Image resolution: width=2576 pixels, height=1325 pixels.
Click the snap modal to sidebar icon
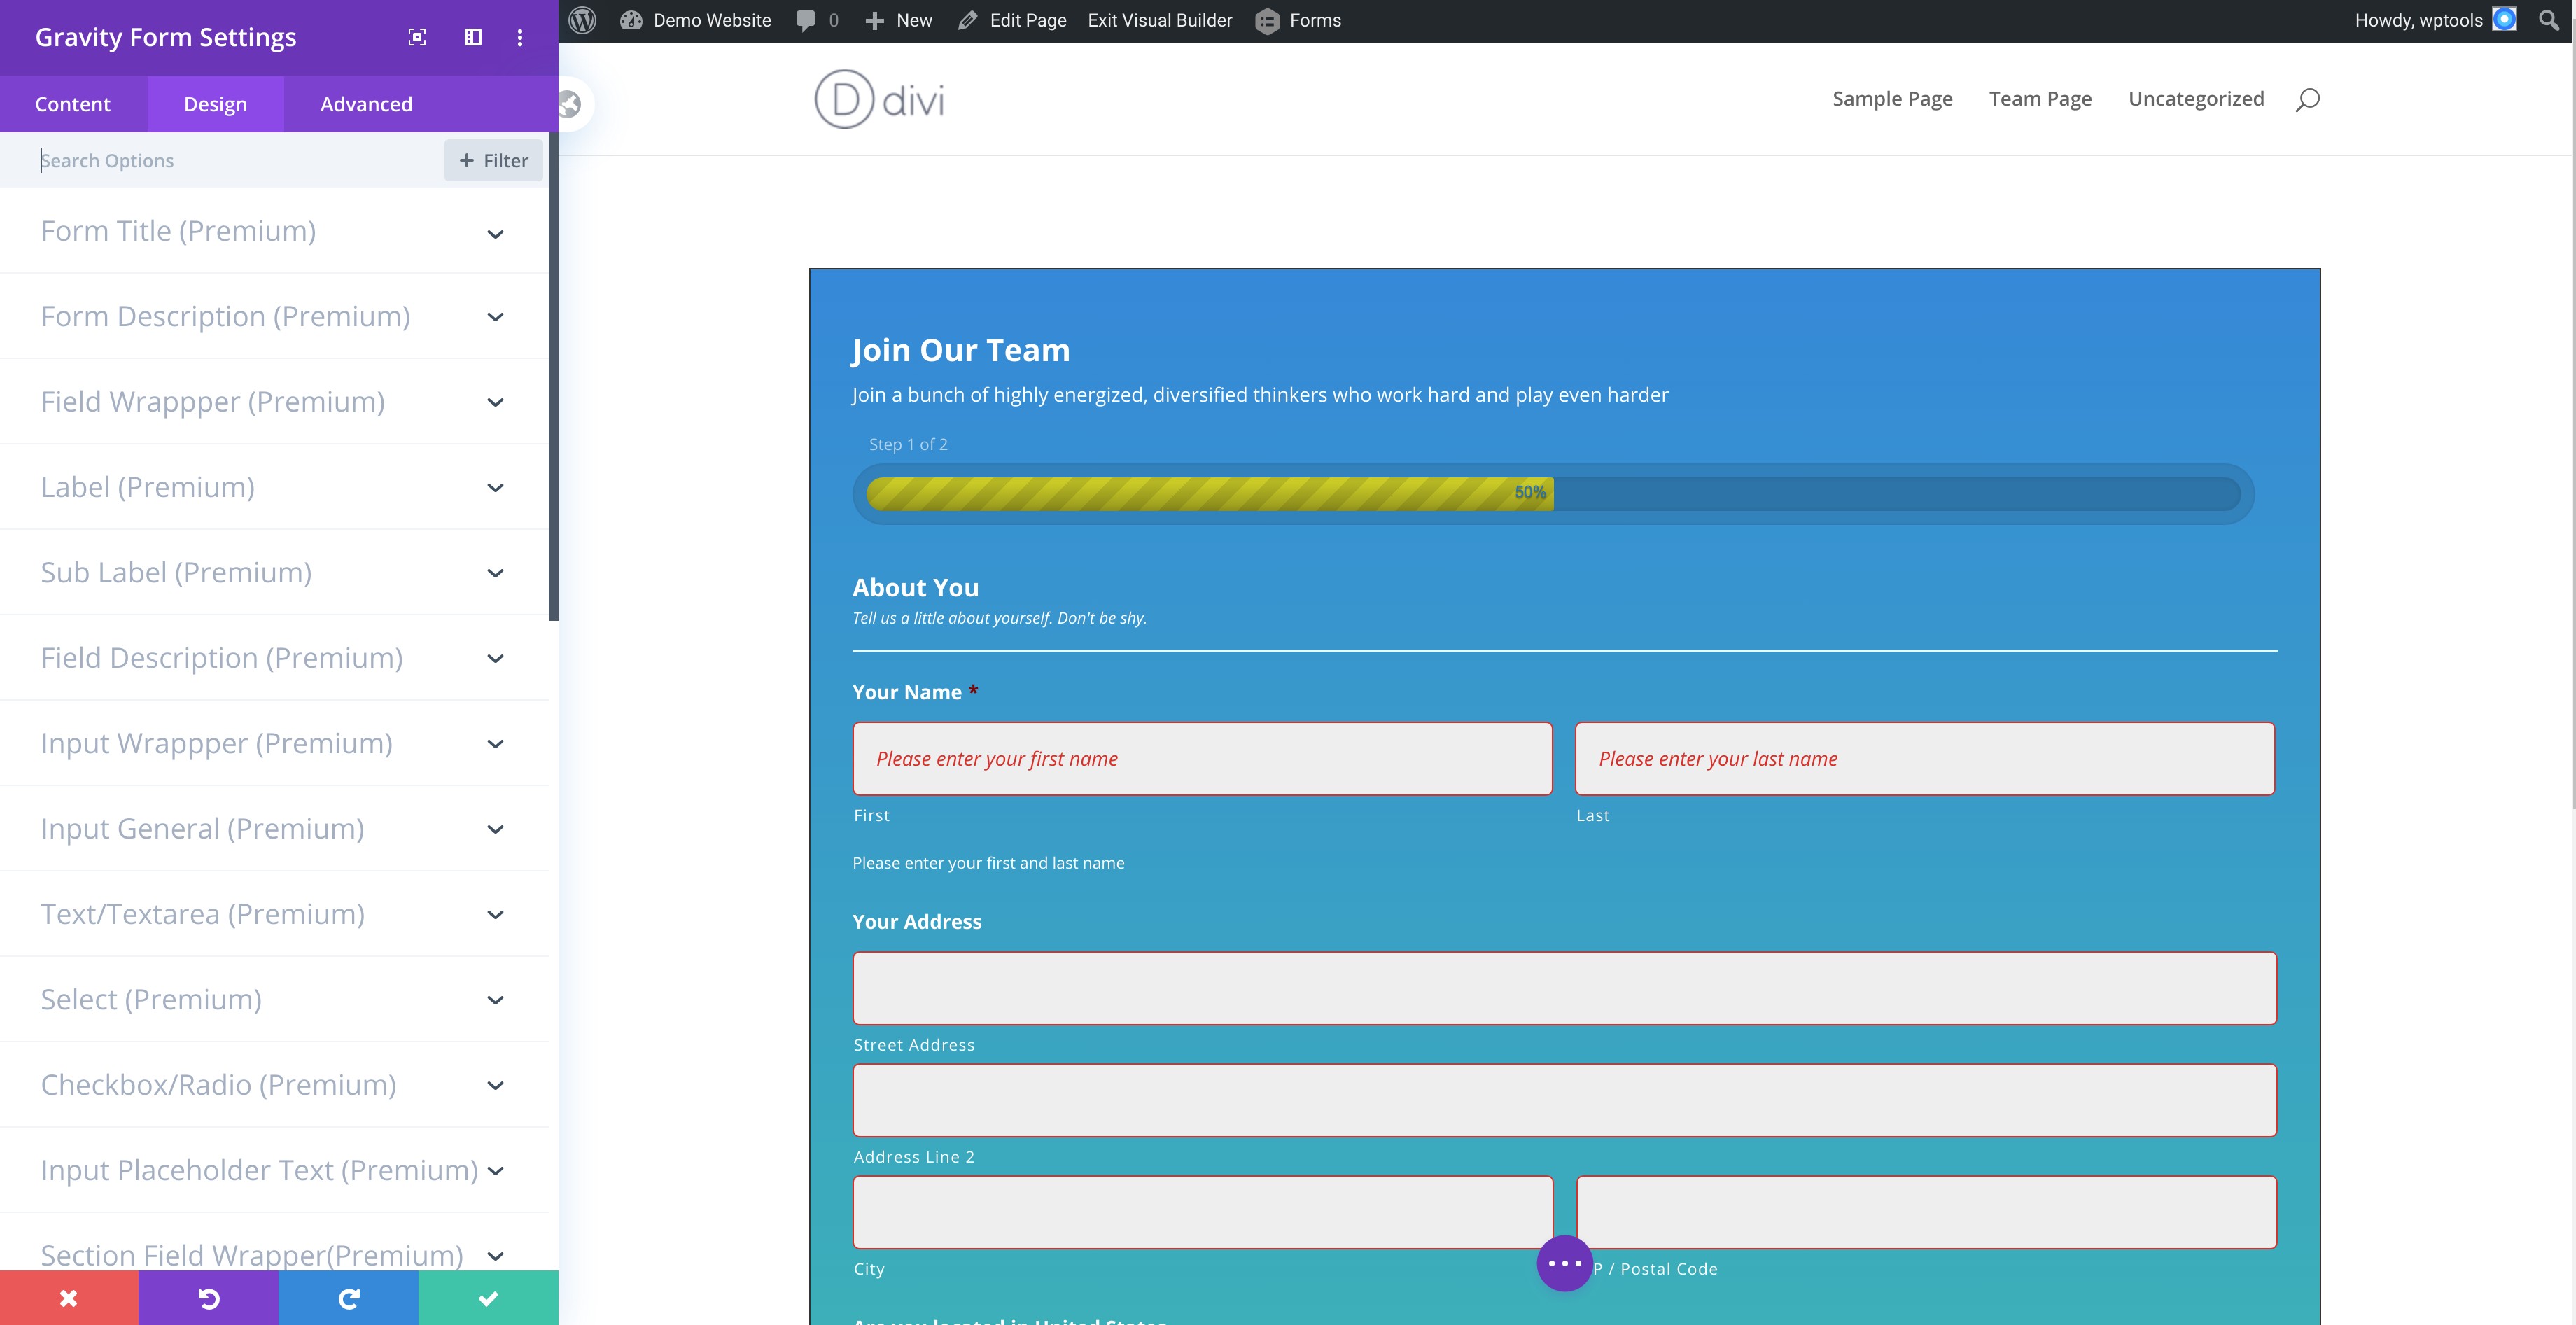tap(473, 37)
